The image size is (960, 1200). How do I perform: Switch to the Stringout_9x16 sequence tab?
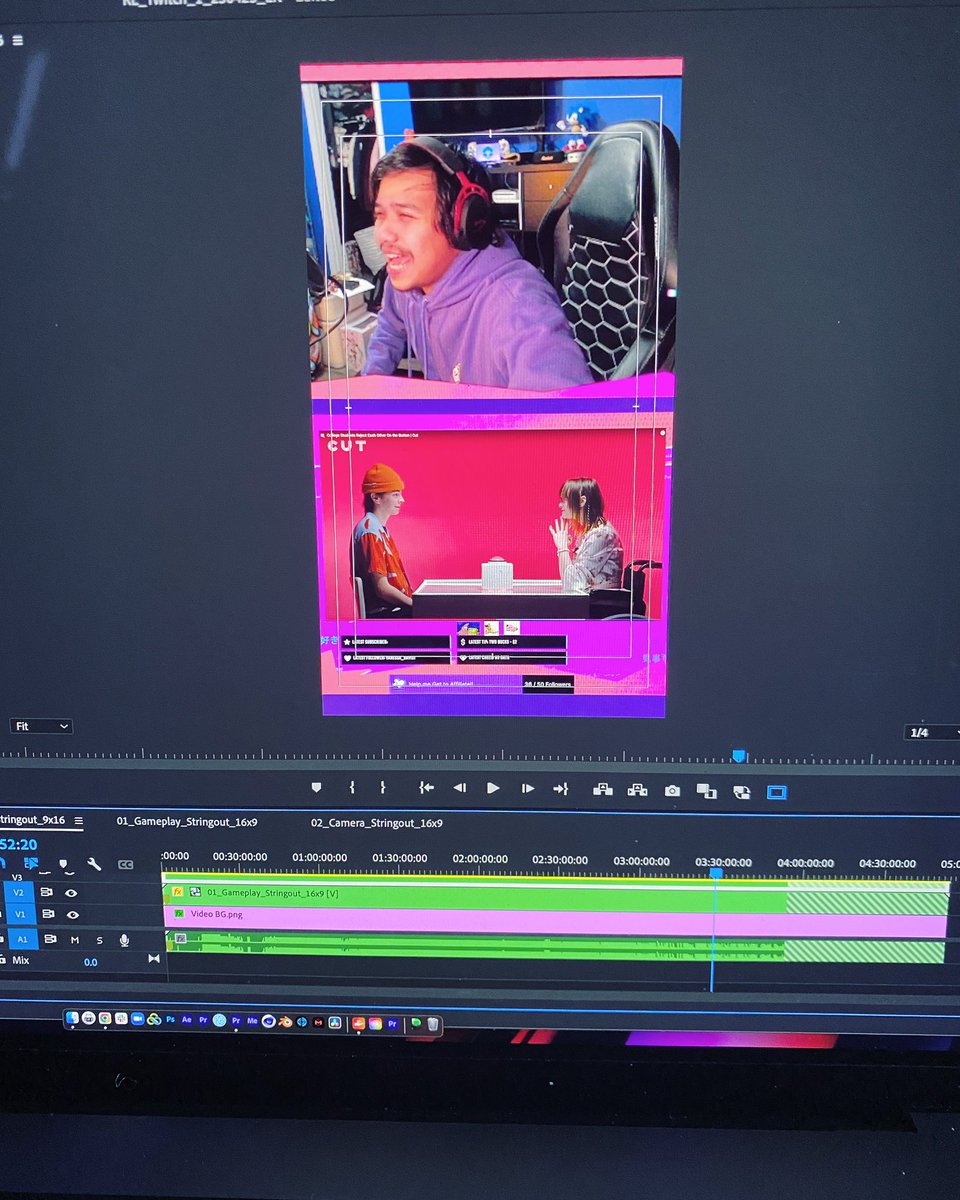point(32,820)
